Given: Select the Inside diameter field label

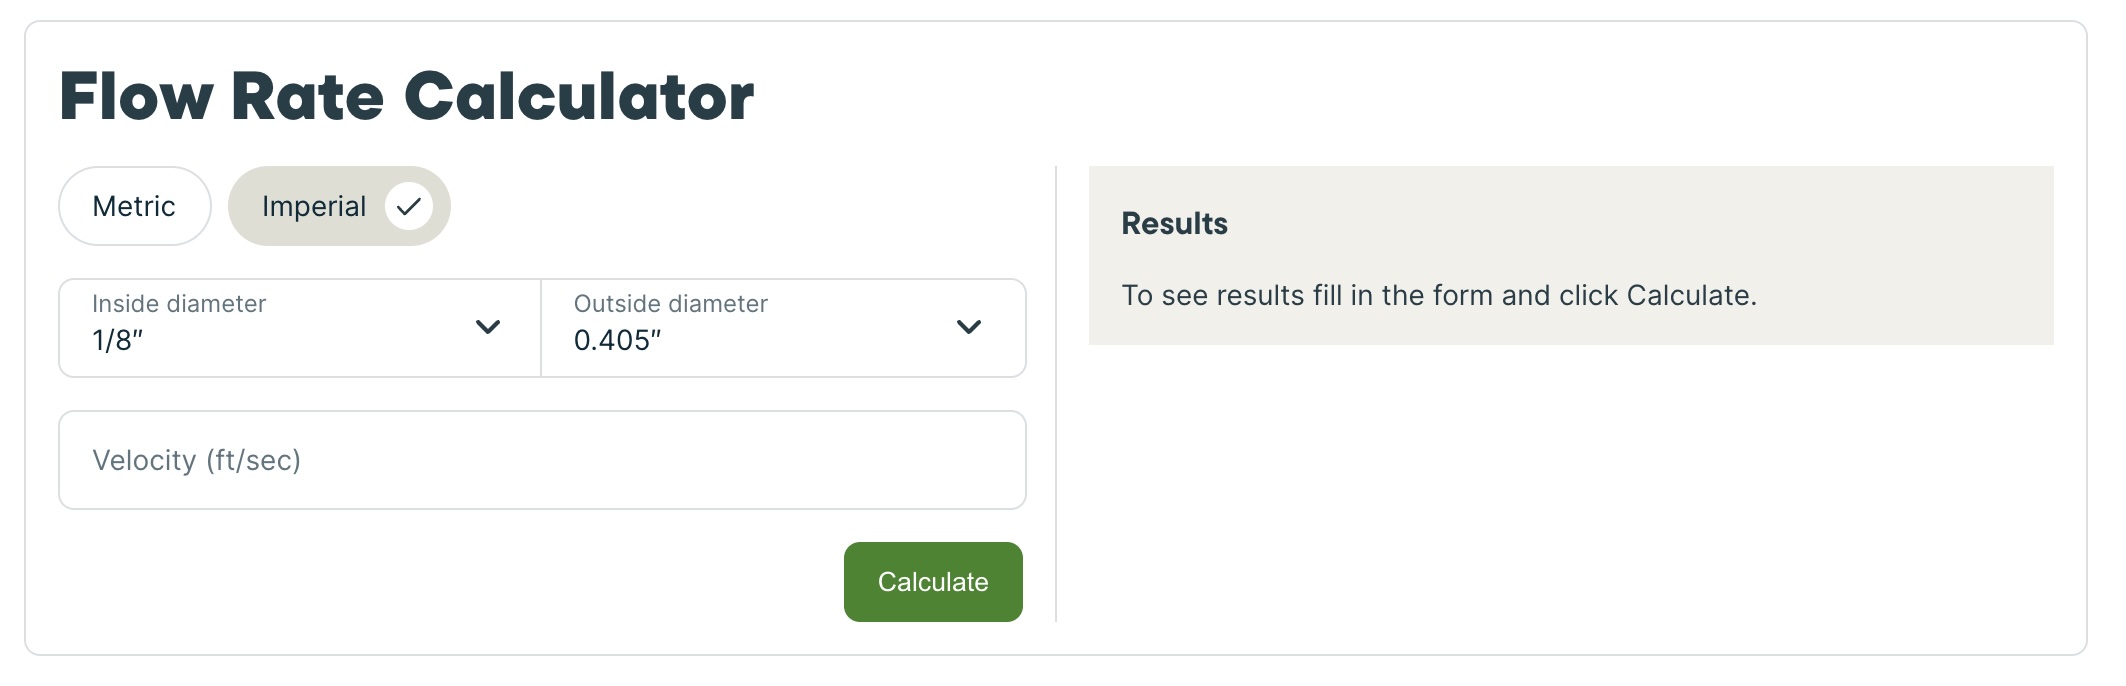Looking at the screenshot, I should click(177, 304).
